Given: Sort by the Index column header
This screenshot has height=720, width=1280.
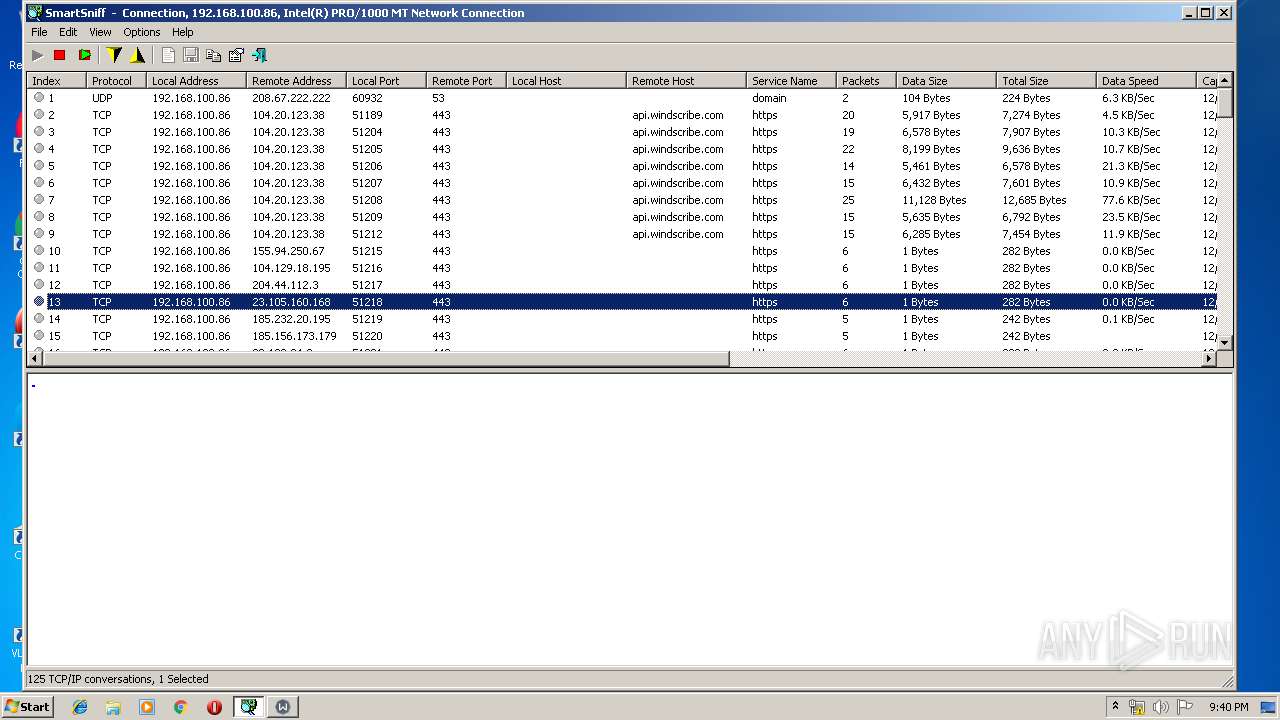Looking at the screenshot, I should pos(56,81).
